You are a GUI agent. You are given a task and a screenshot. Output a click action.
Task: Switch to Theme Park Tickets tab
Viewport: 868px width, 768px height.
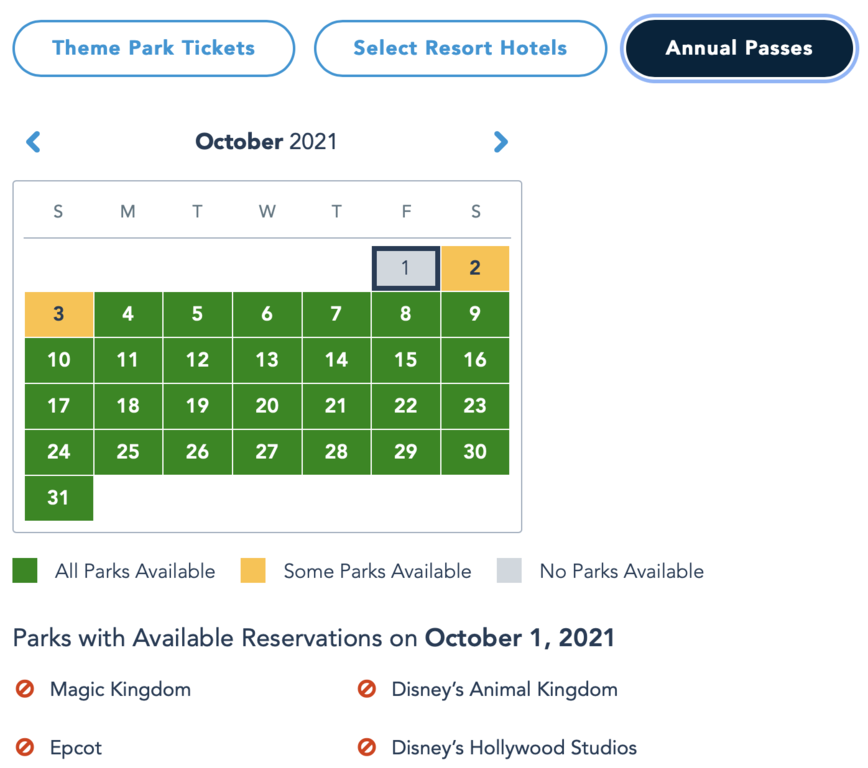point(153,48)
